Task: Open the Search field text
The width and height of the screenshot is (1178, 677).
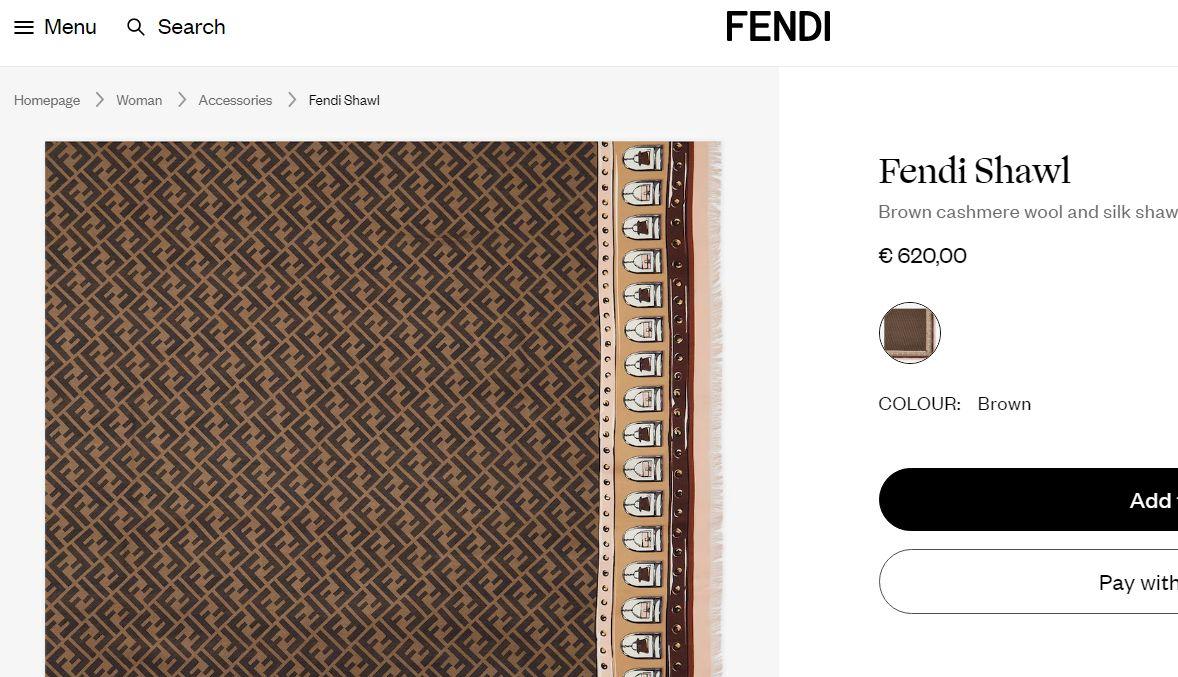Action: pyautogui.click(x=192, y=27)
